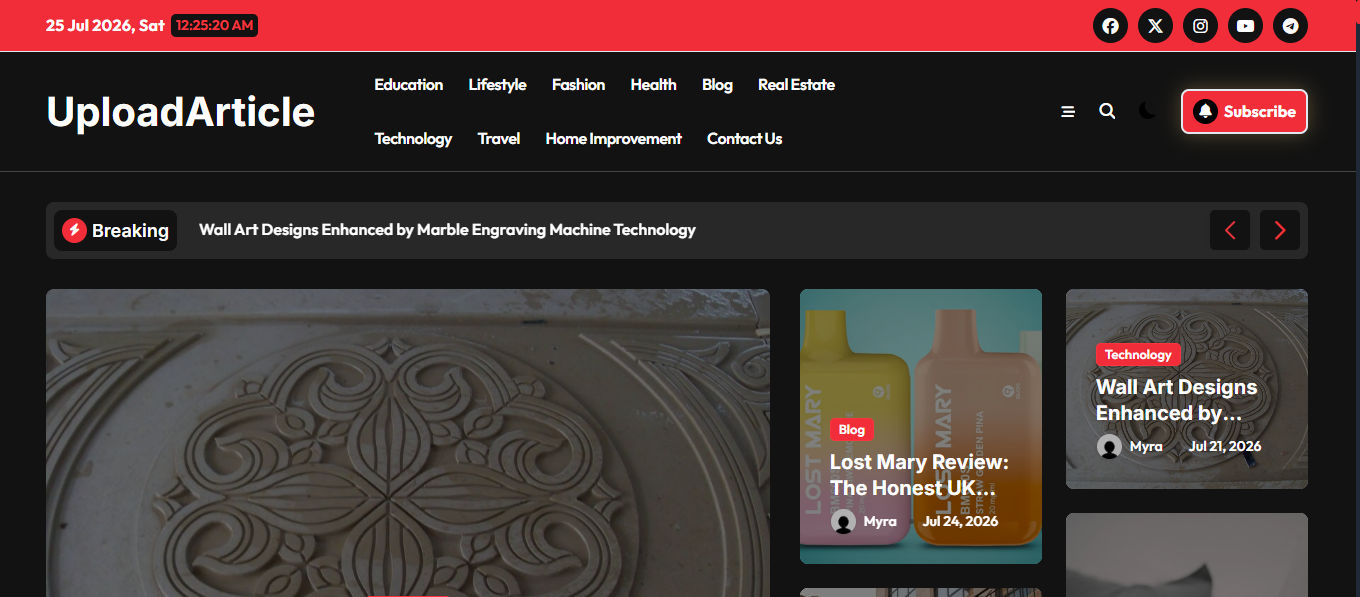This screenshot has height=597, width=1360.
Task: Click Technology tag on Wall Art card
Action: pyautogui.click(x=1138, y=355)
